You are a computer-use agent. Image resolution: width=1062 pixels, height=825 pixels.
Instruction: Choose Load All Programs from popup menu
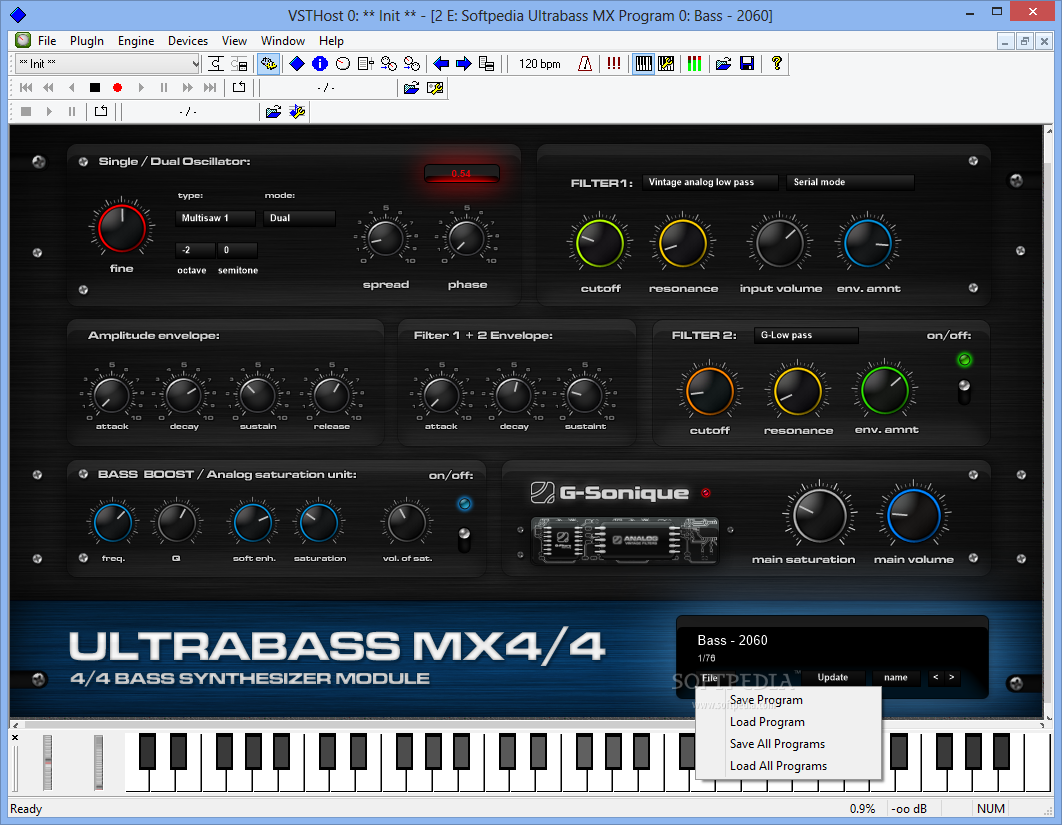coord(789,766)
